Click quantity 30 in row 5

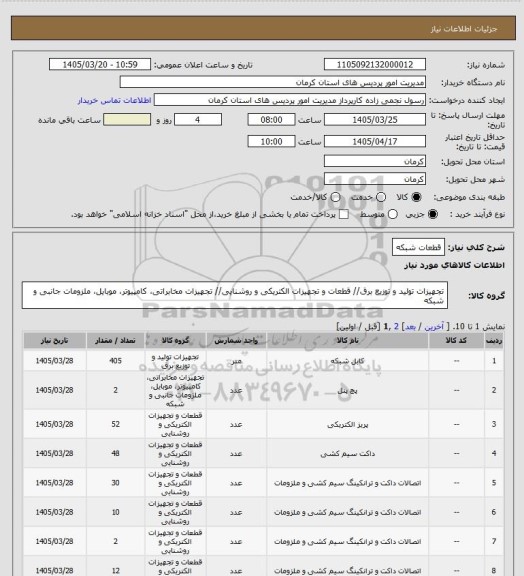tap(115, 483)
